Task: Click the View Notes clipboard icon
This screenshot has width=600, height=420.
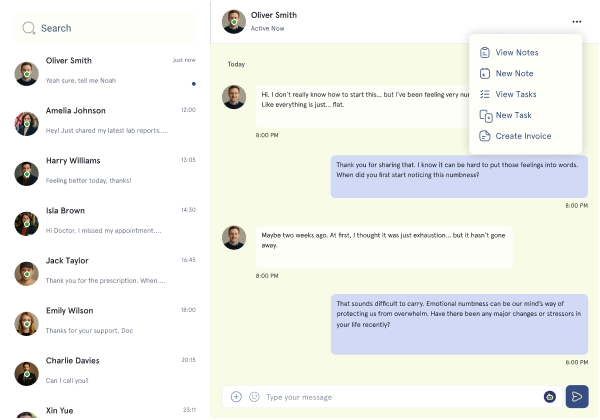Action: click(484, 52)
